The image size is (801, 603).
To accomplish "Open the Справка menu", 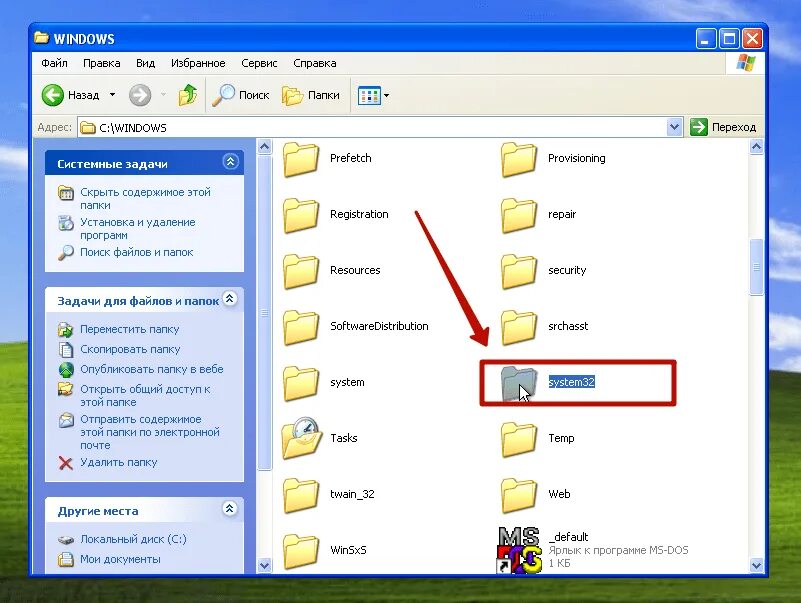I will pyautogui.click(x=315, y=63).
